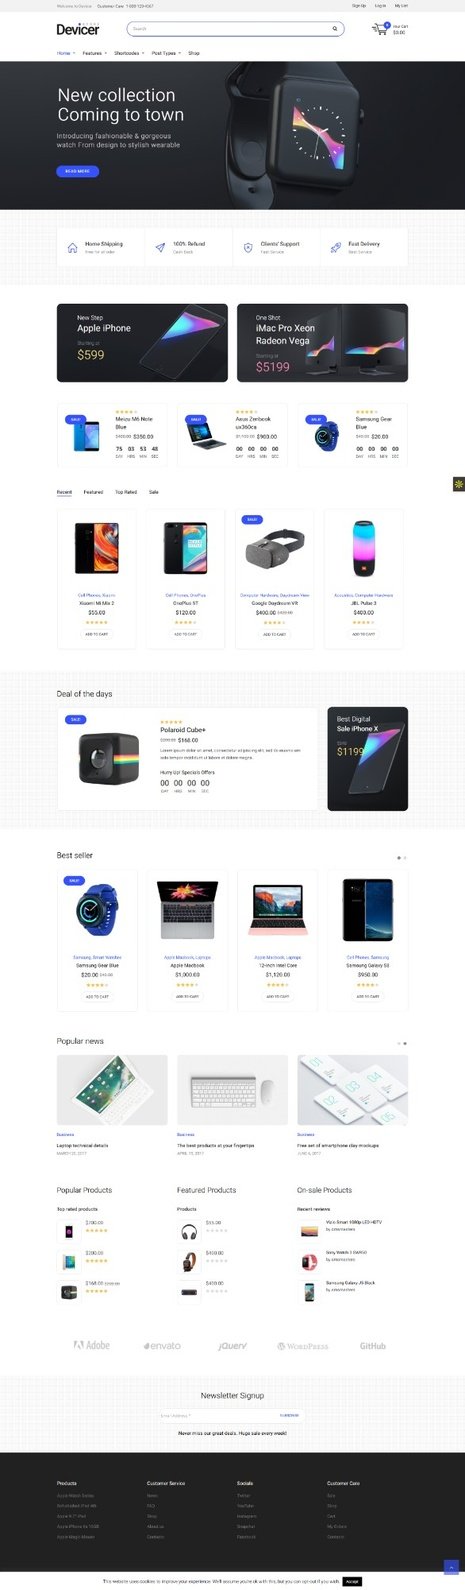
Task: Switch to the Featured products tab
Action: 93,492
